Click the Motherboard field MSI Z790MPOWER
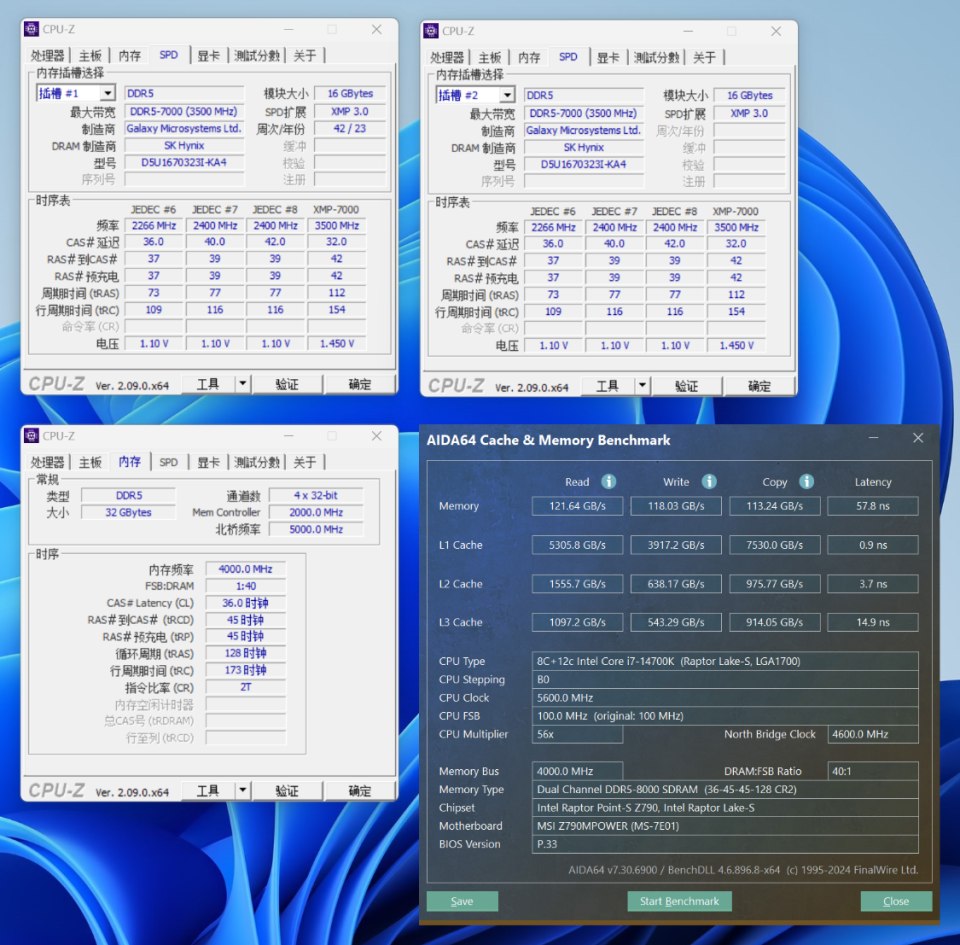The height and width of the screenshot is (945, 960). coord(725,826)
